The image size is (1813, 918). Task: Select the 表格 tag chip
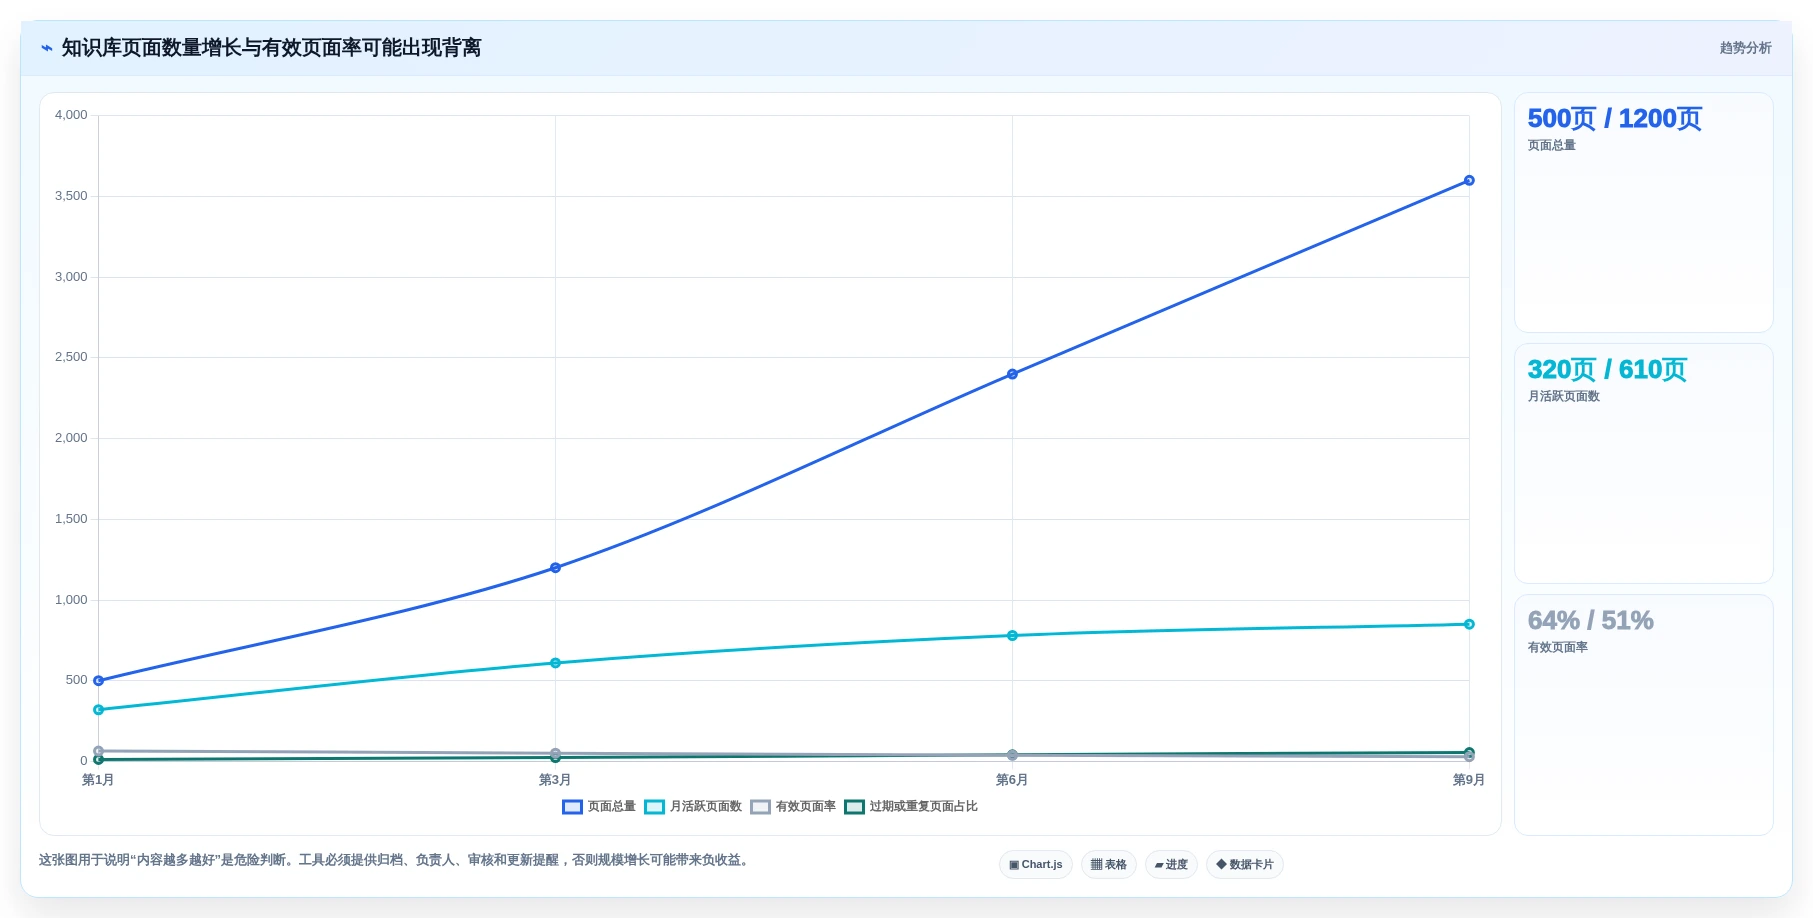1109,865
